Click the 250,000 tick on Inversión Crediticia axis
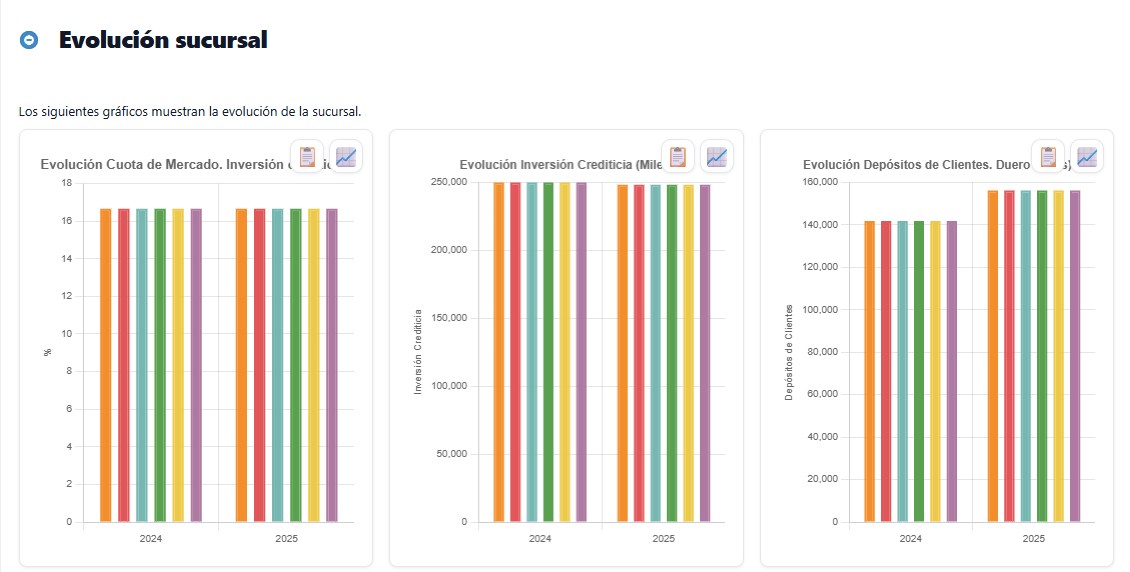Image resolution: width=1130 pixels, height=572 pixels. tap(449, 182)
